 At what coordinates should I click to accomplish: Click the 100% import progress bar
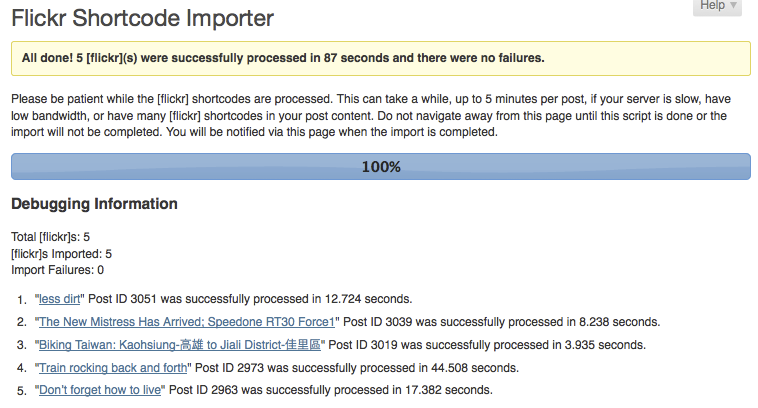(381, 167)
